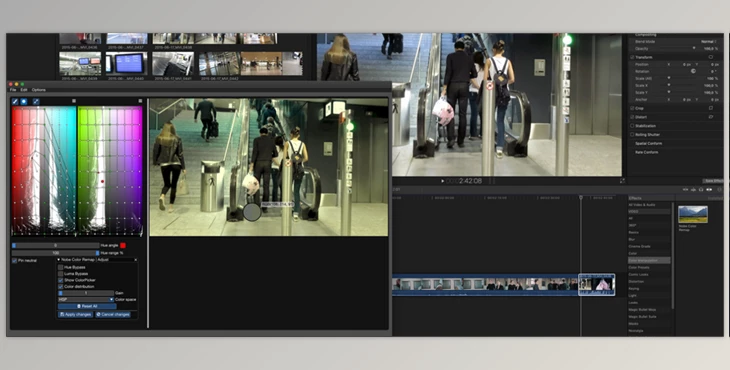Click the Rotation dial in the inspector

[x=693, y=71]
